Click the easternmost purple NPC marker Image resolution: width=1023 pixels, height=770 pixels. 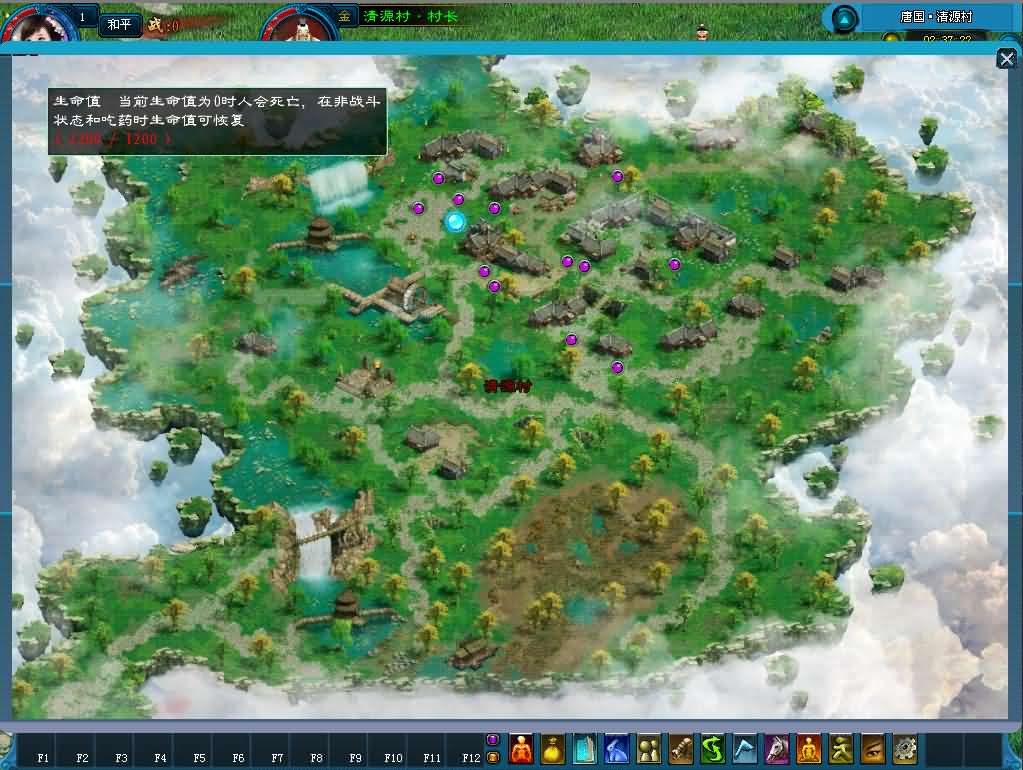click(675, 264)
